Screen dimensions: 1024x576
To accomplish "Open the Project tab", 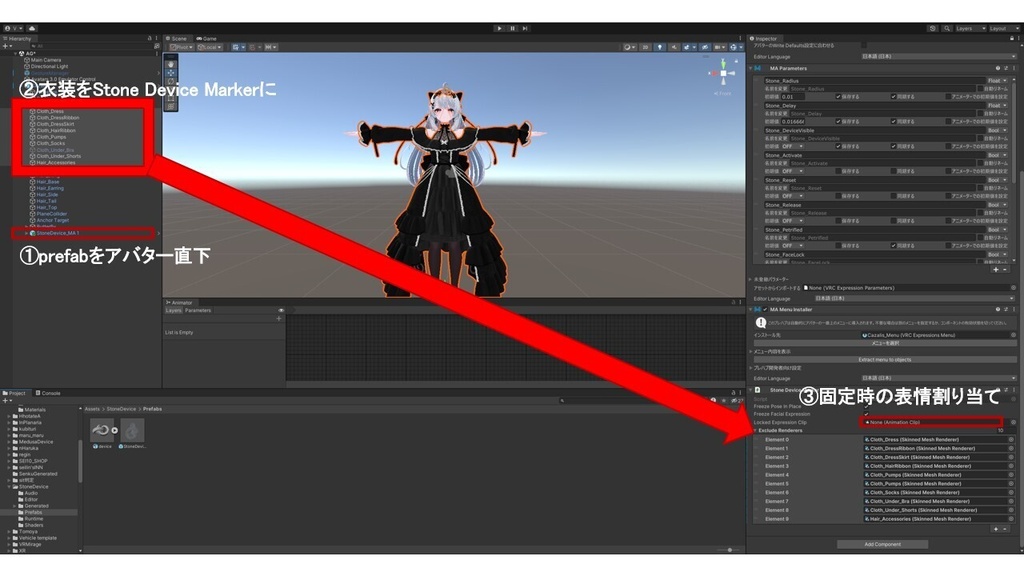I will (14, 393).
